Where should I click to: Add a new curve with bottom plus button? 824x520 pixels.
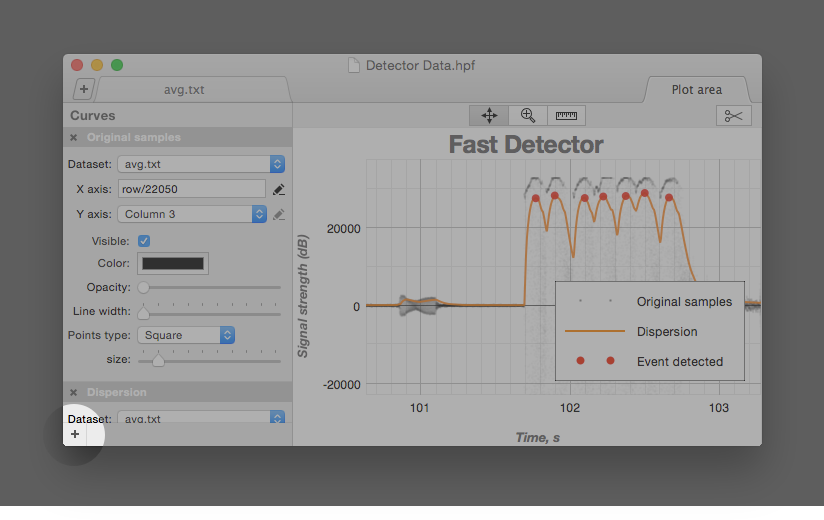pyautogui.click(x=75, y=434)
